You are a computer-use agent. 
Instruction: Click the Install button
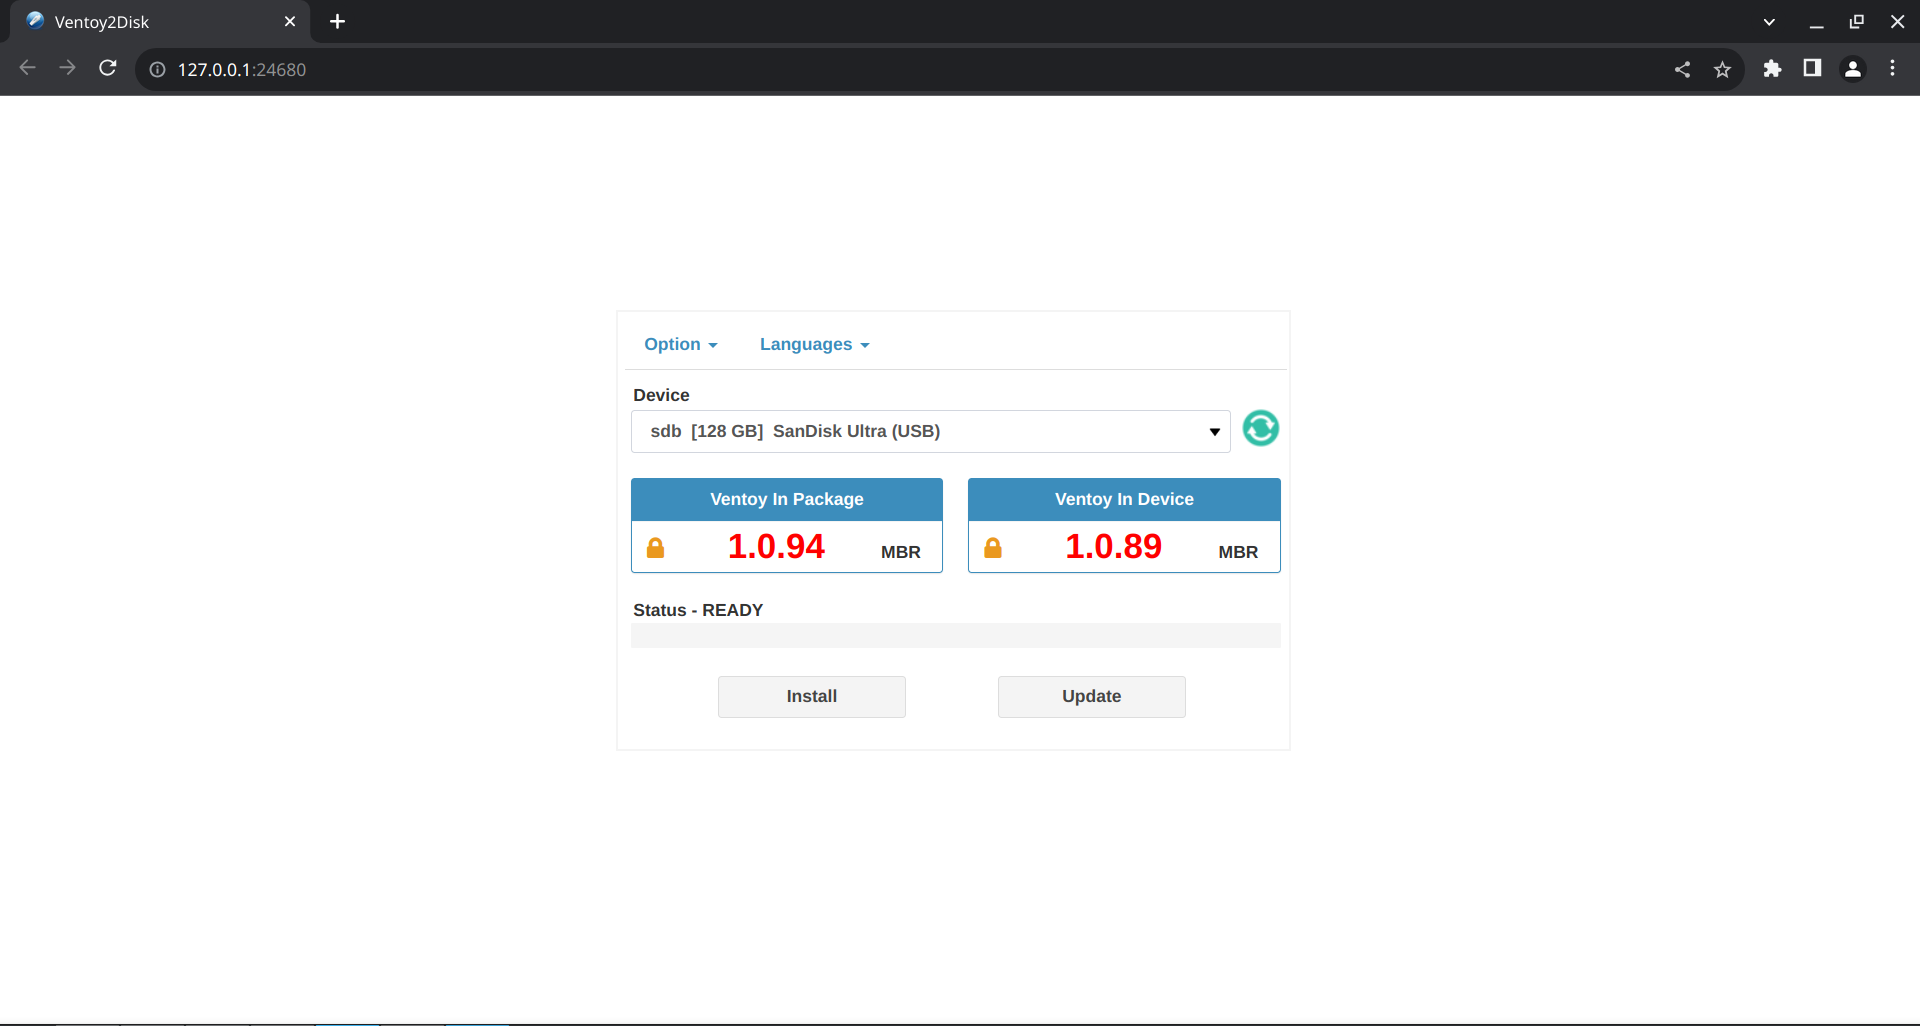(811, 696)
